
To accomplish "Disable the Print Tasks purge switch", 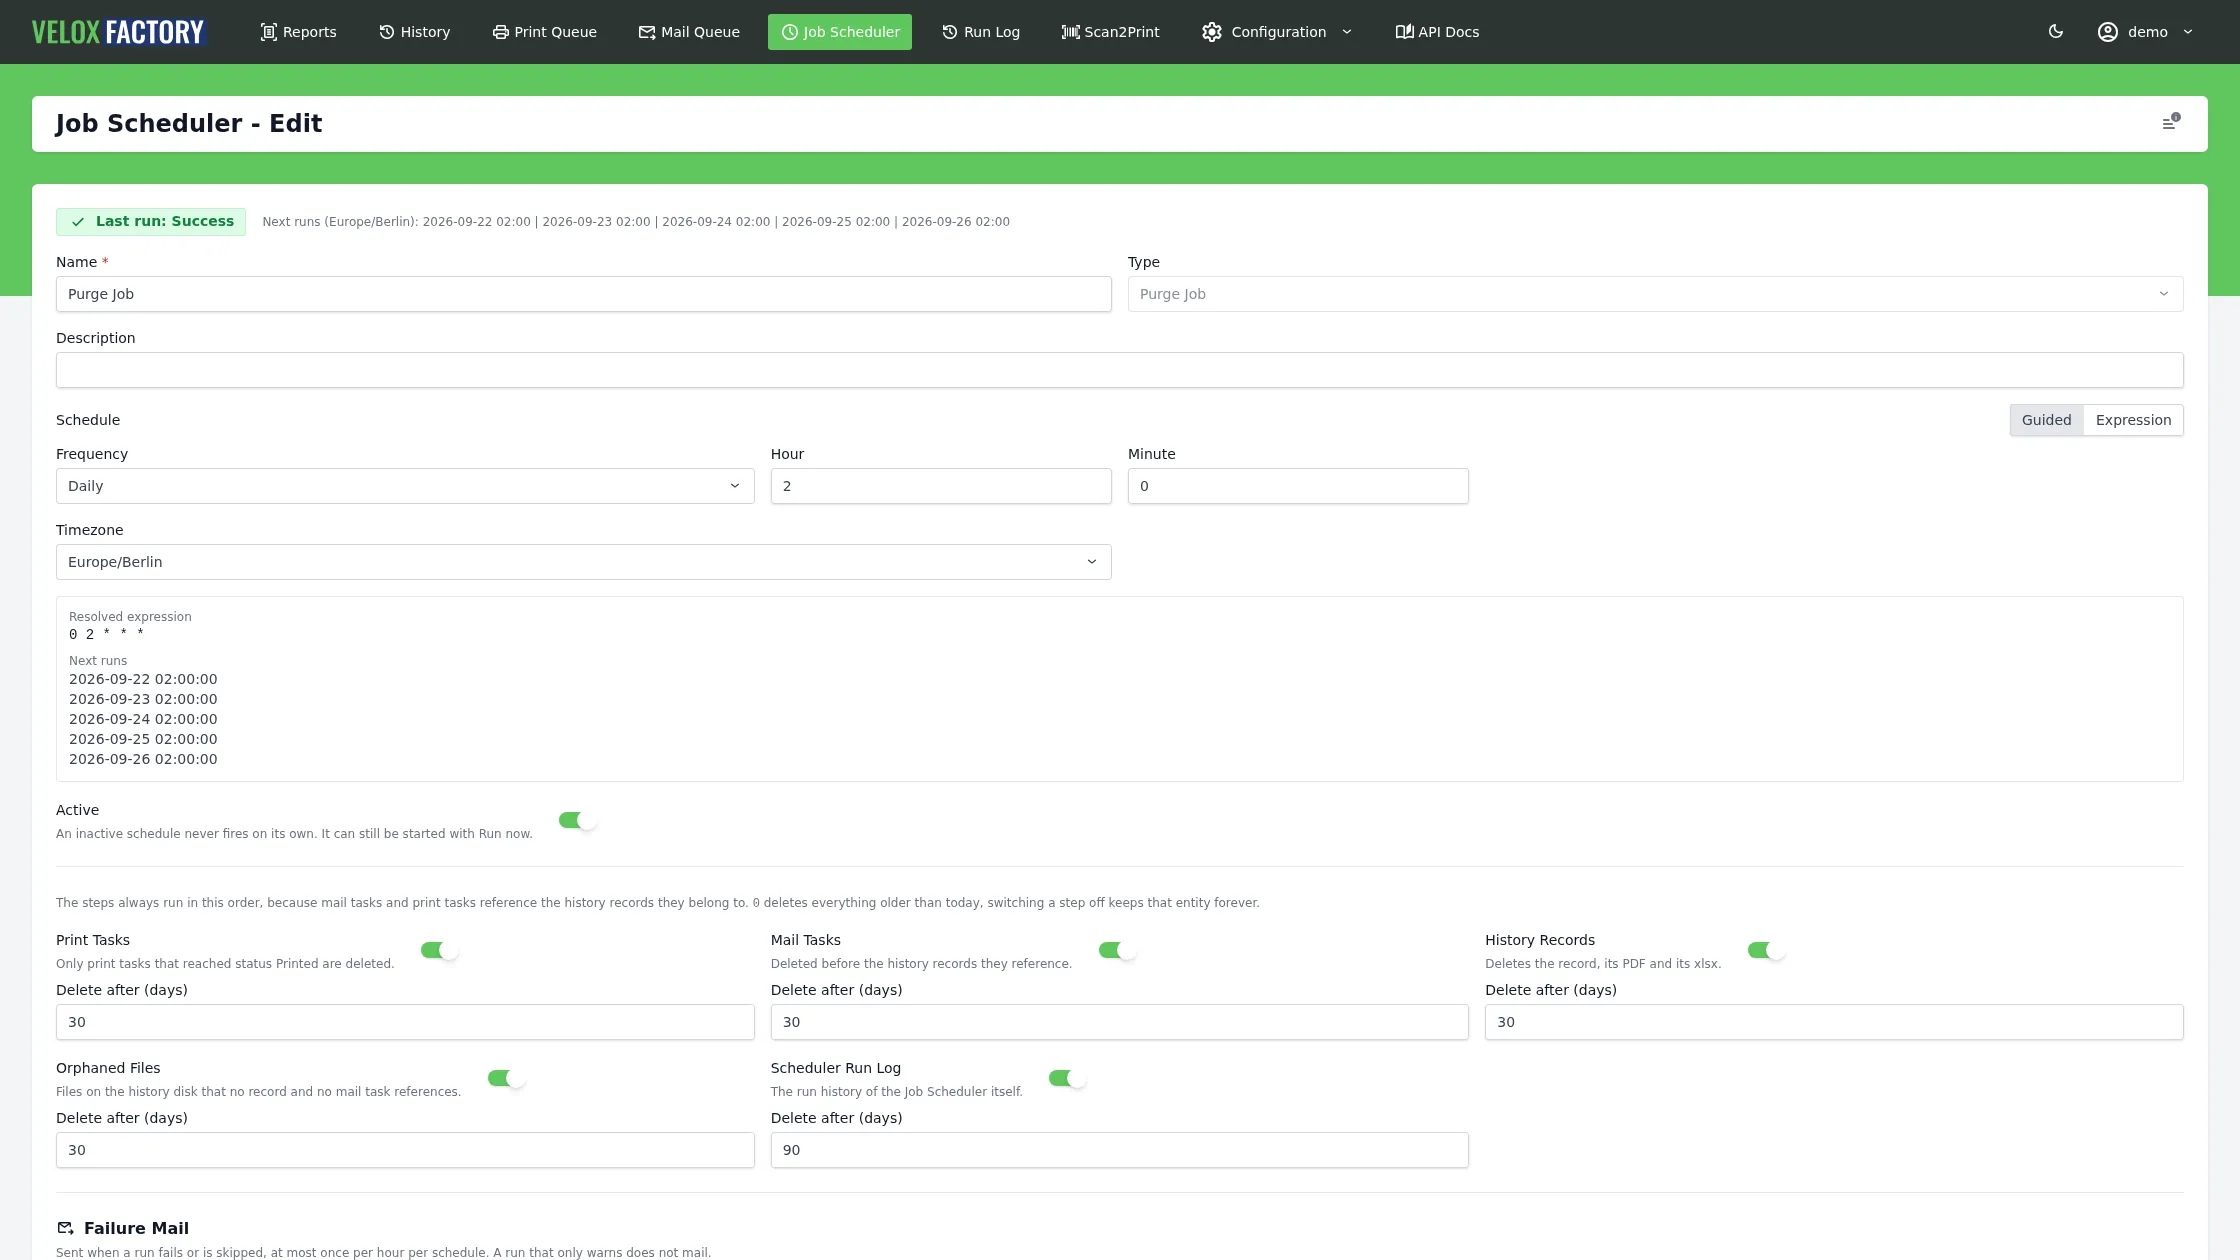I will [x=440, y=951].
